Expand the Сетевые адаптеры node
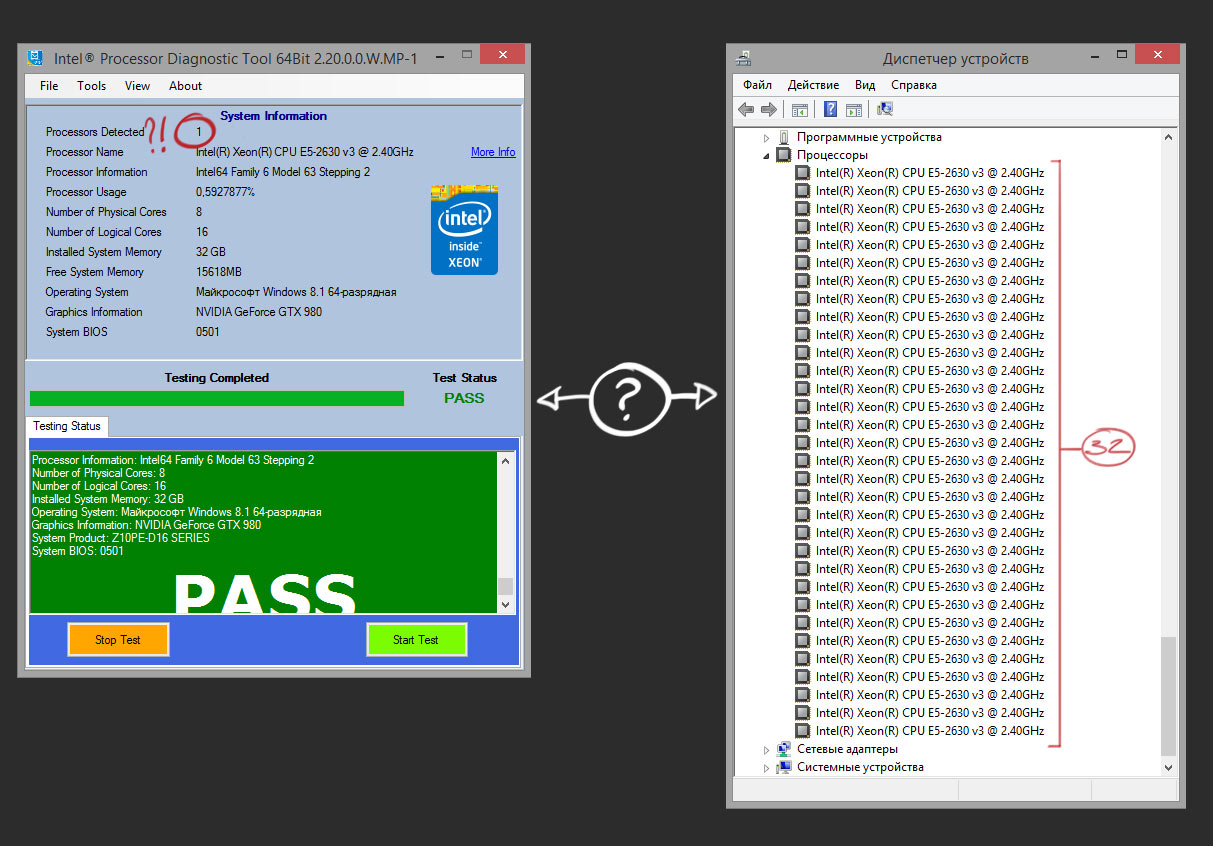This screenshot has width=1213, height=846. (x=767, y=749)
